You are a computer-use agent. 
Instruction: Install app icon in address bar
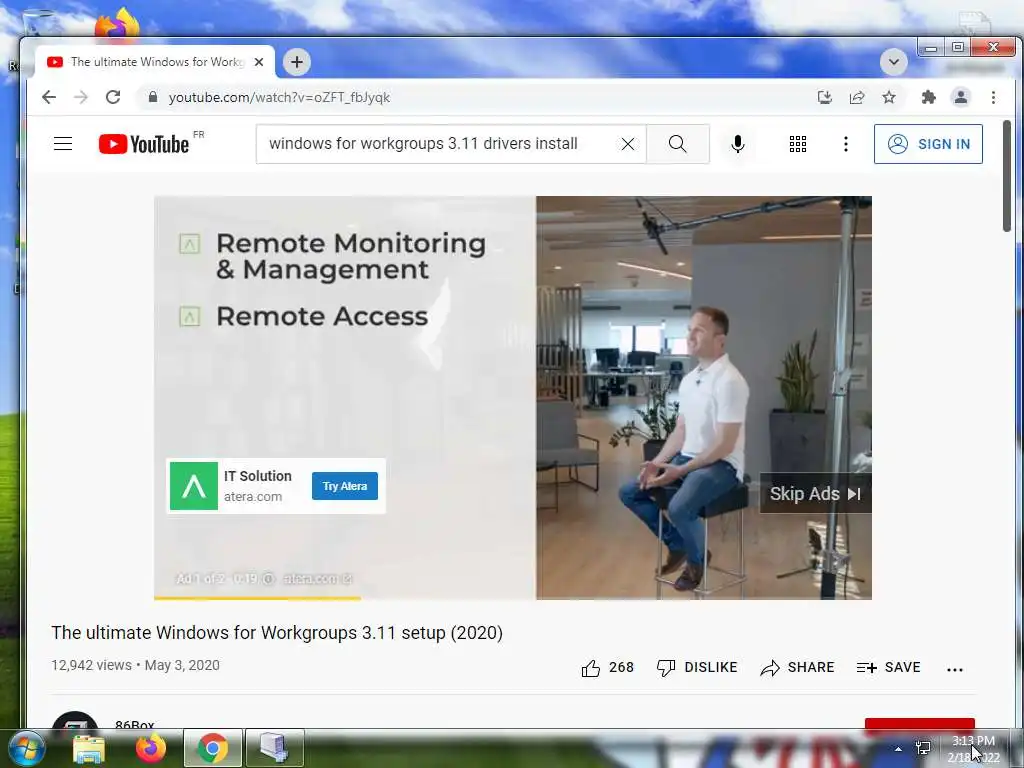point(825,97)
